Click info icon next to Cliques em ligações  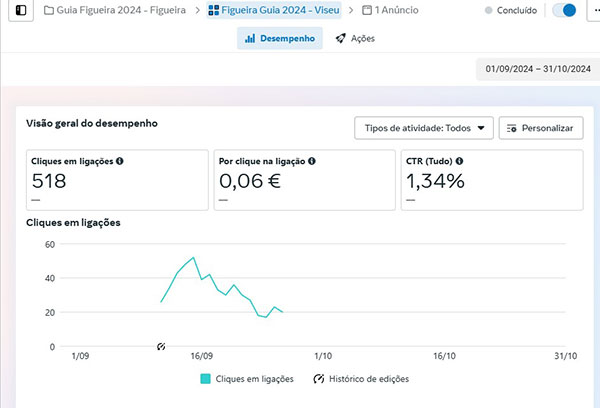coord(120,161)
